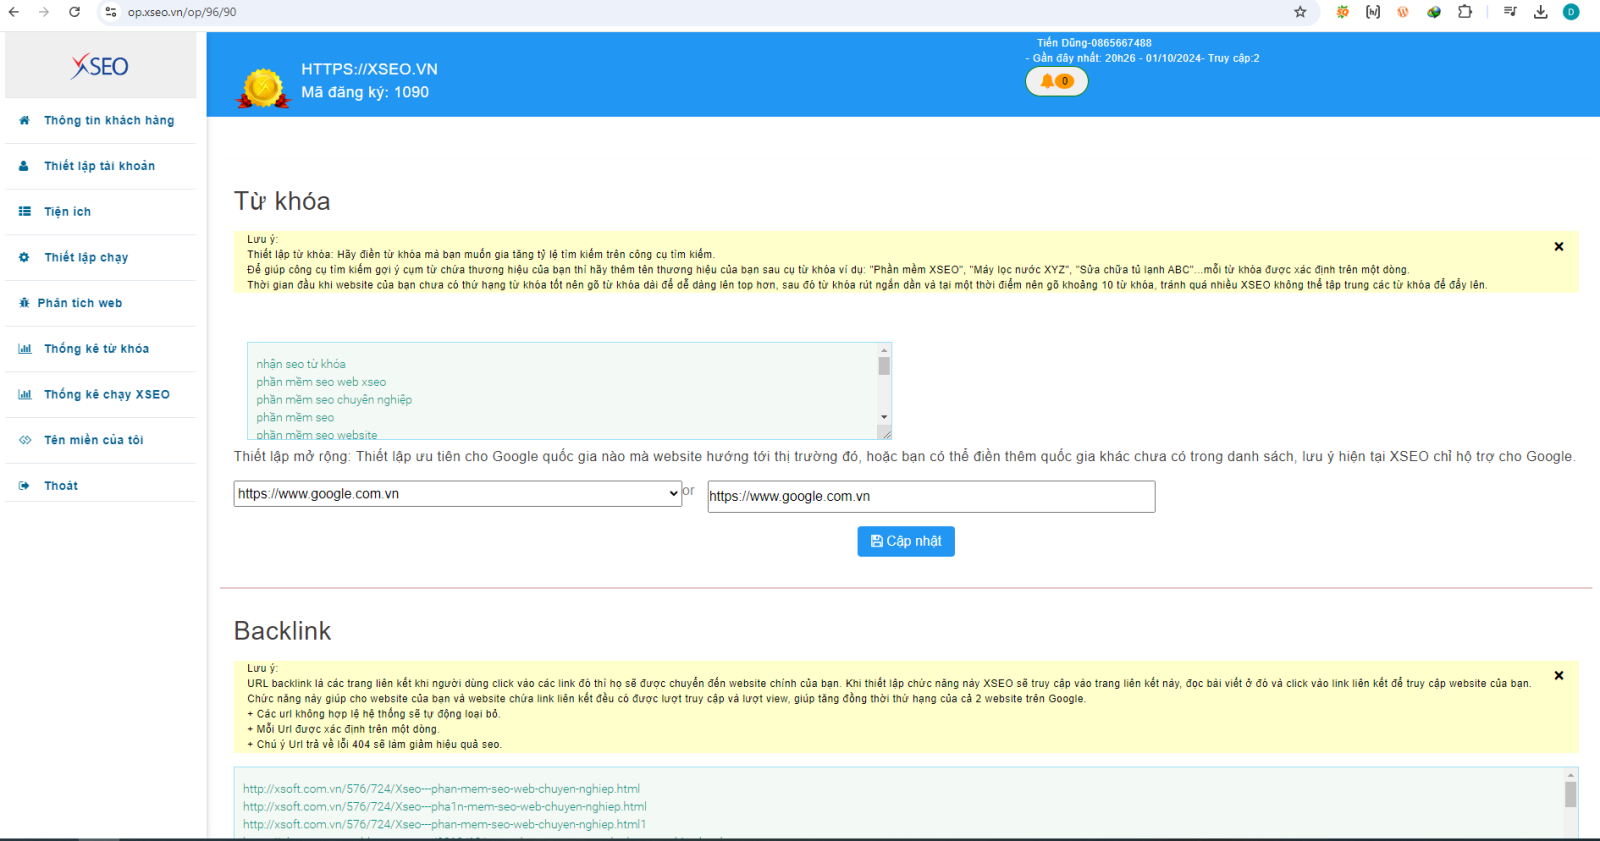Click keyword line 'phần mềm seo chuyên nghiệp'
The height and width of the screenshot is (841, 1600).
tap(334, 400)
